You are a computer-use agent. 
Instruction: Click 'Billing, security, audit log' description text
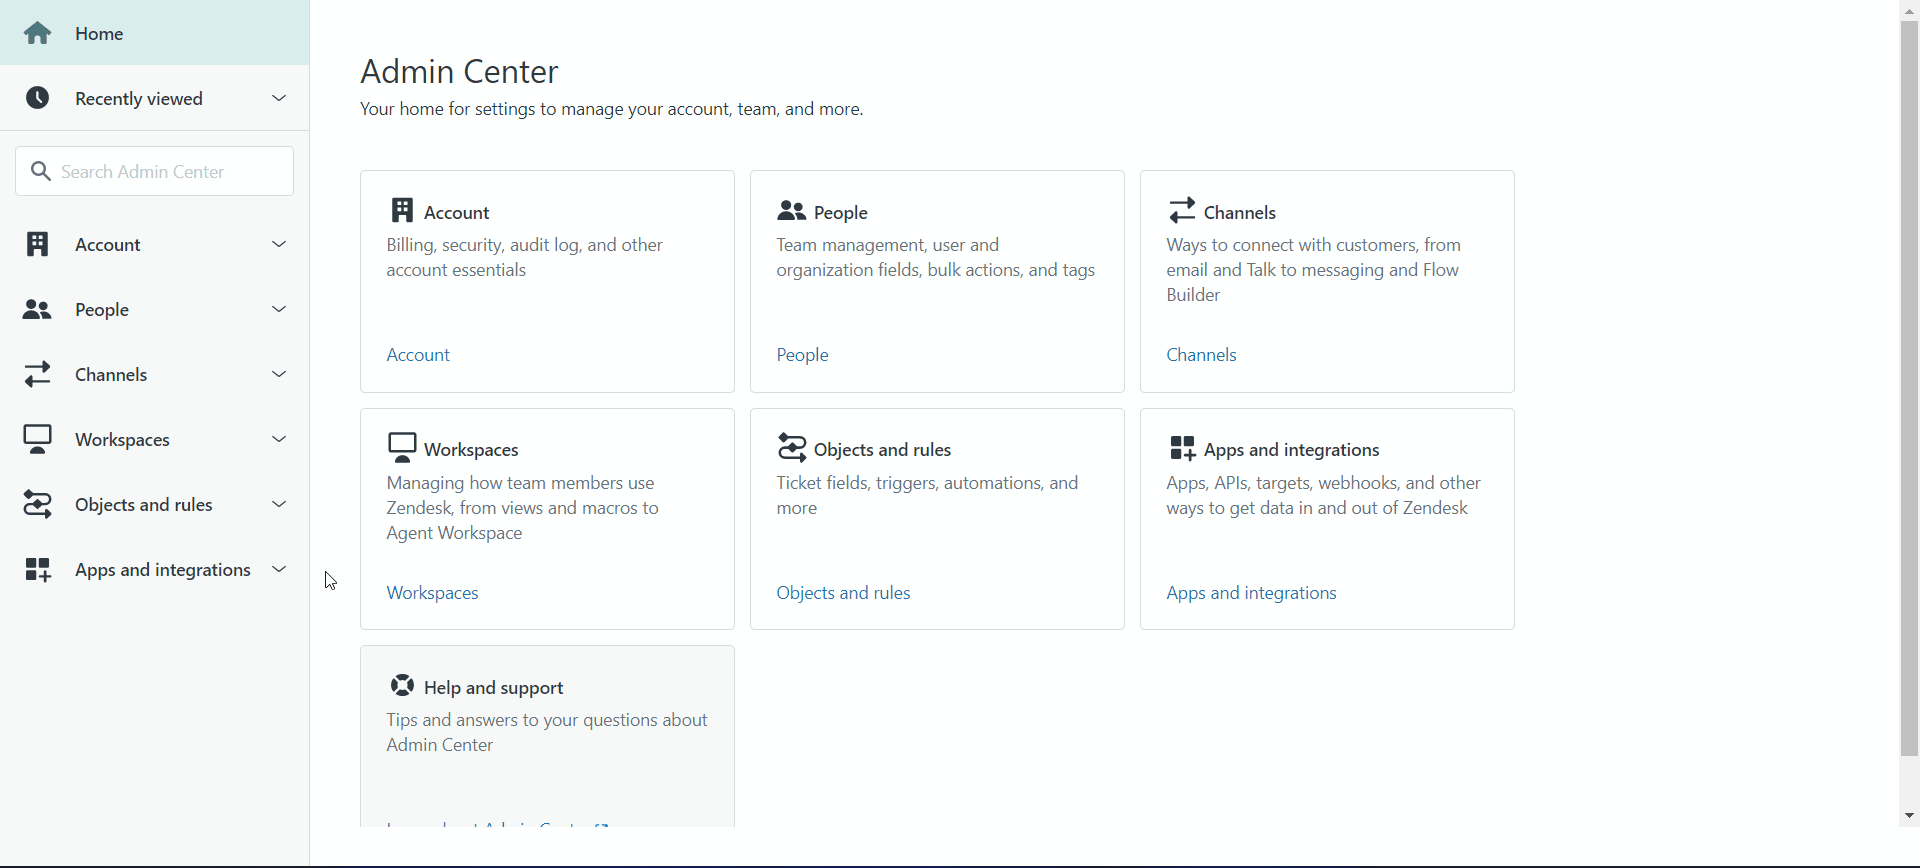(525, 258)
